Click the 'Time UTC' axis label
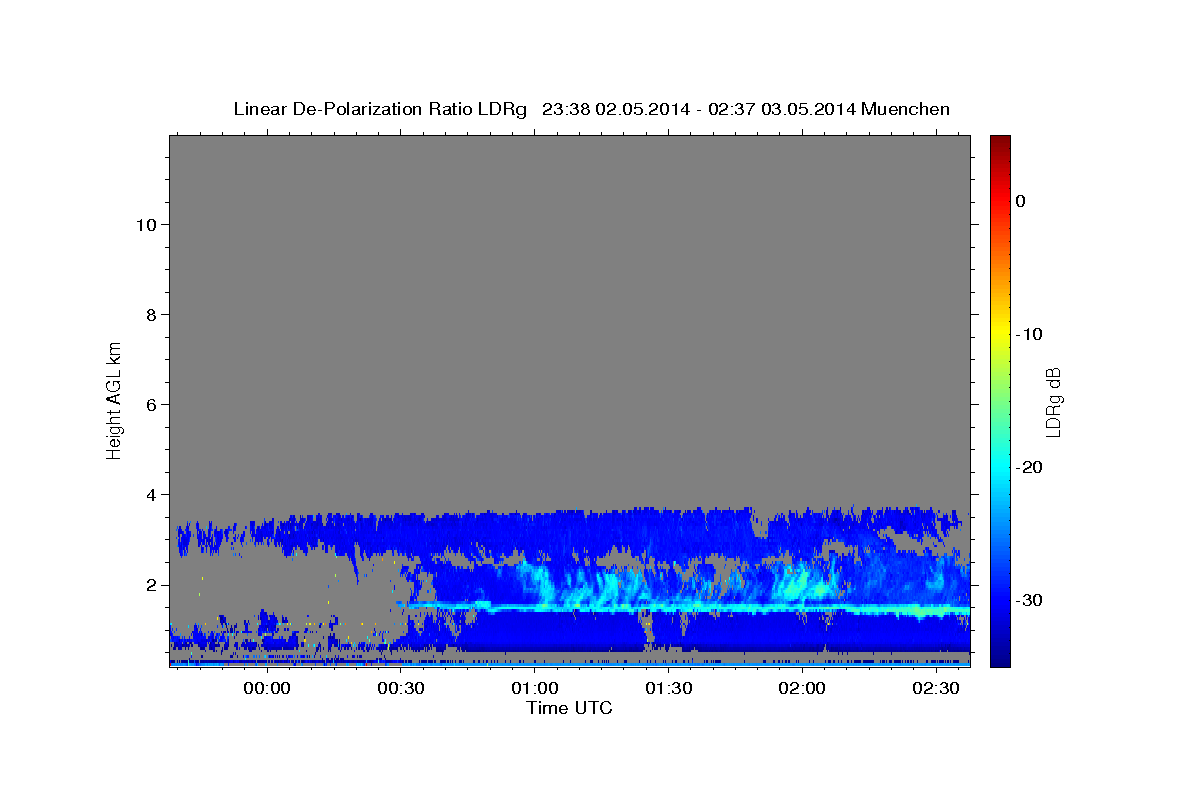This screenshot has height=800, width=1200. click(569, 708)
